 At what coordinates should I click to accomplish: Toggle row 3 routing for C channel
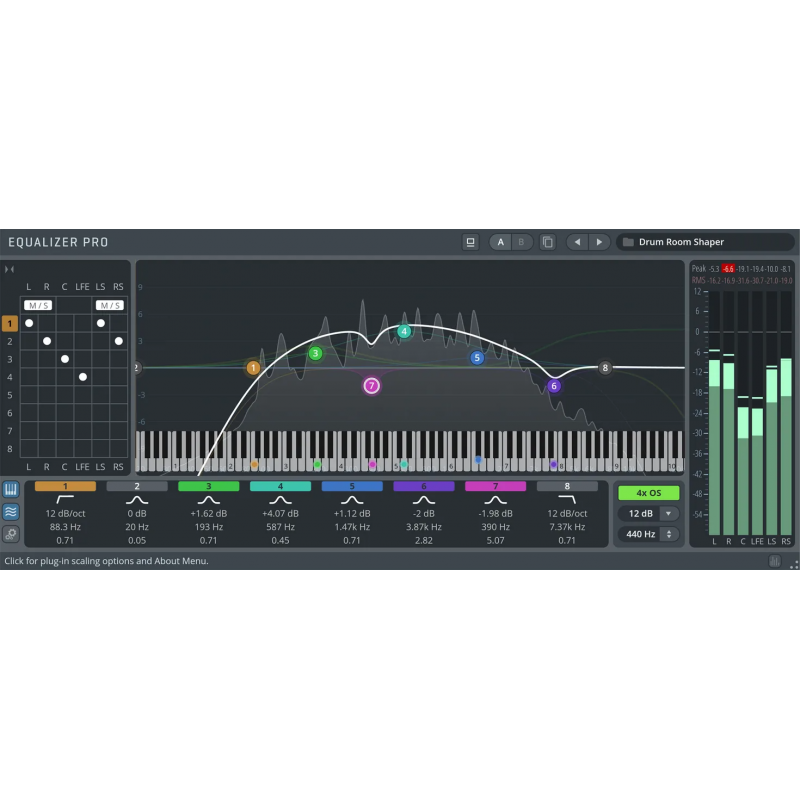65,359
